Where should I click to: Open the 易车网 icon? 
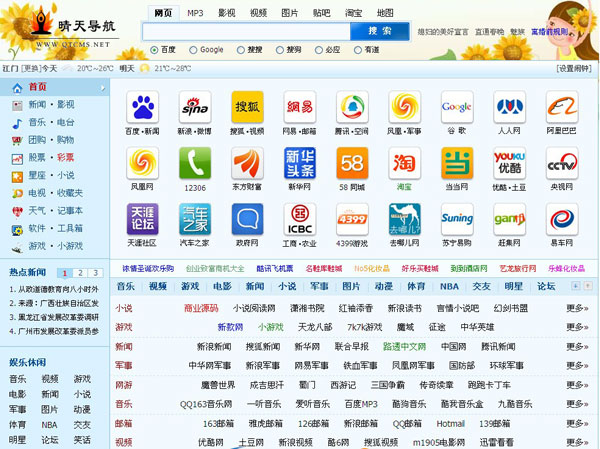(562, 219)
